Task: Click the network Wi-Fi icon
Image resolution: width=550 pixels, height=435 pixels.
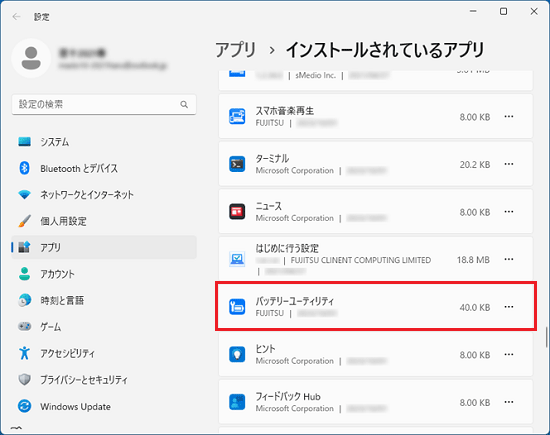Action: click(25, 195)
